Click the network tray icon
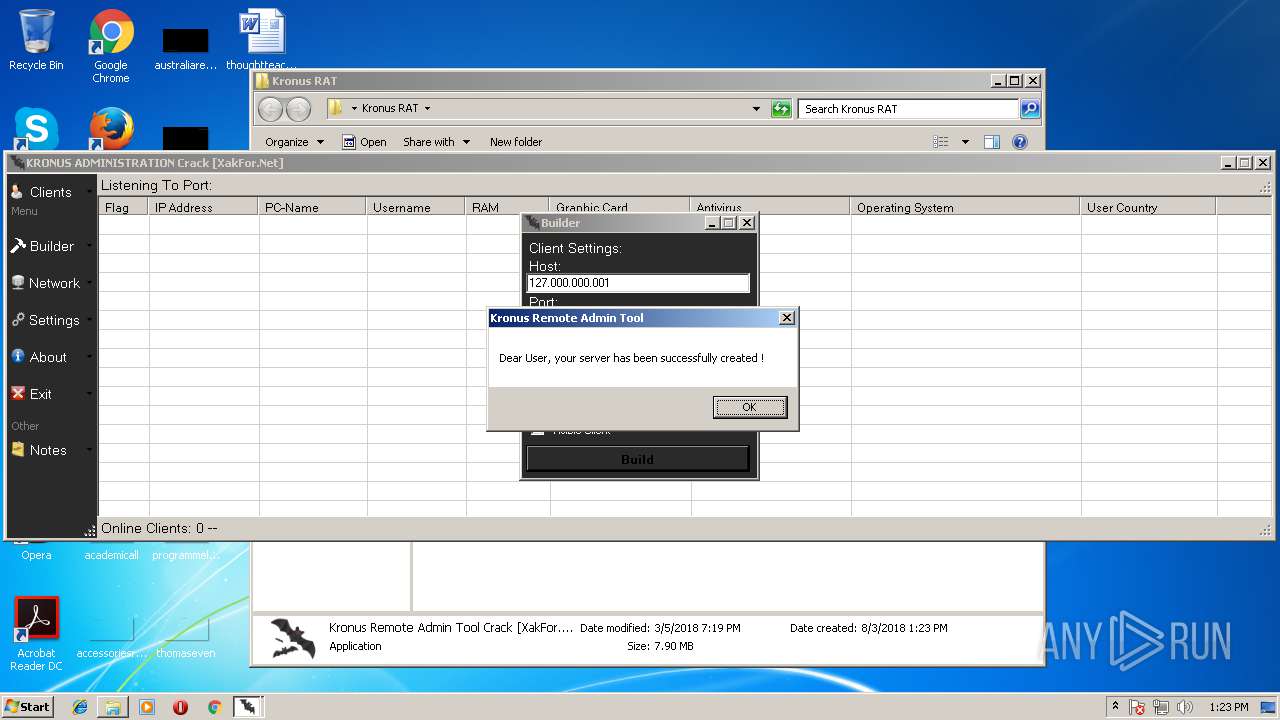The image size is (1280, 720). pyautogui.click(x=1161, y=707)
